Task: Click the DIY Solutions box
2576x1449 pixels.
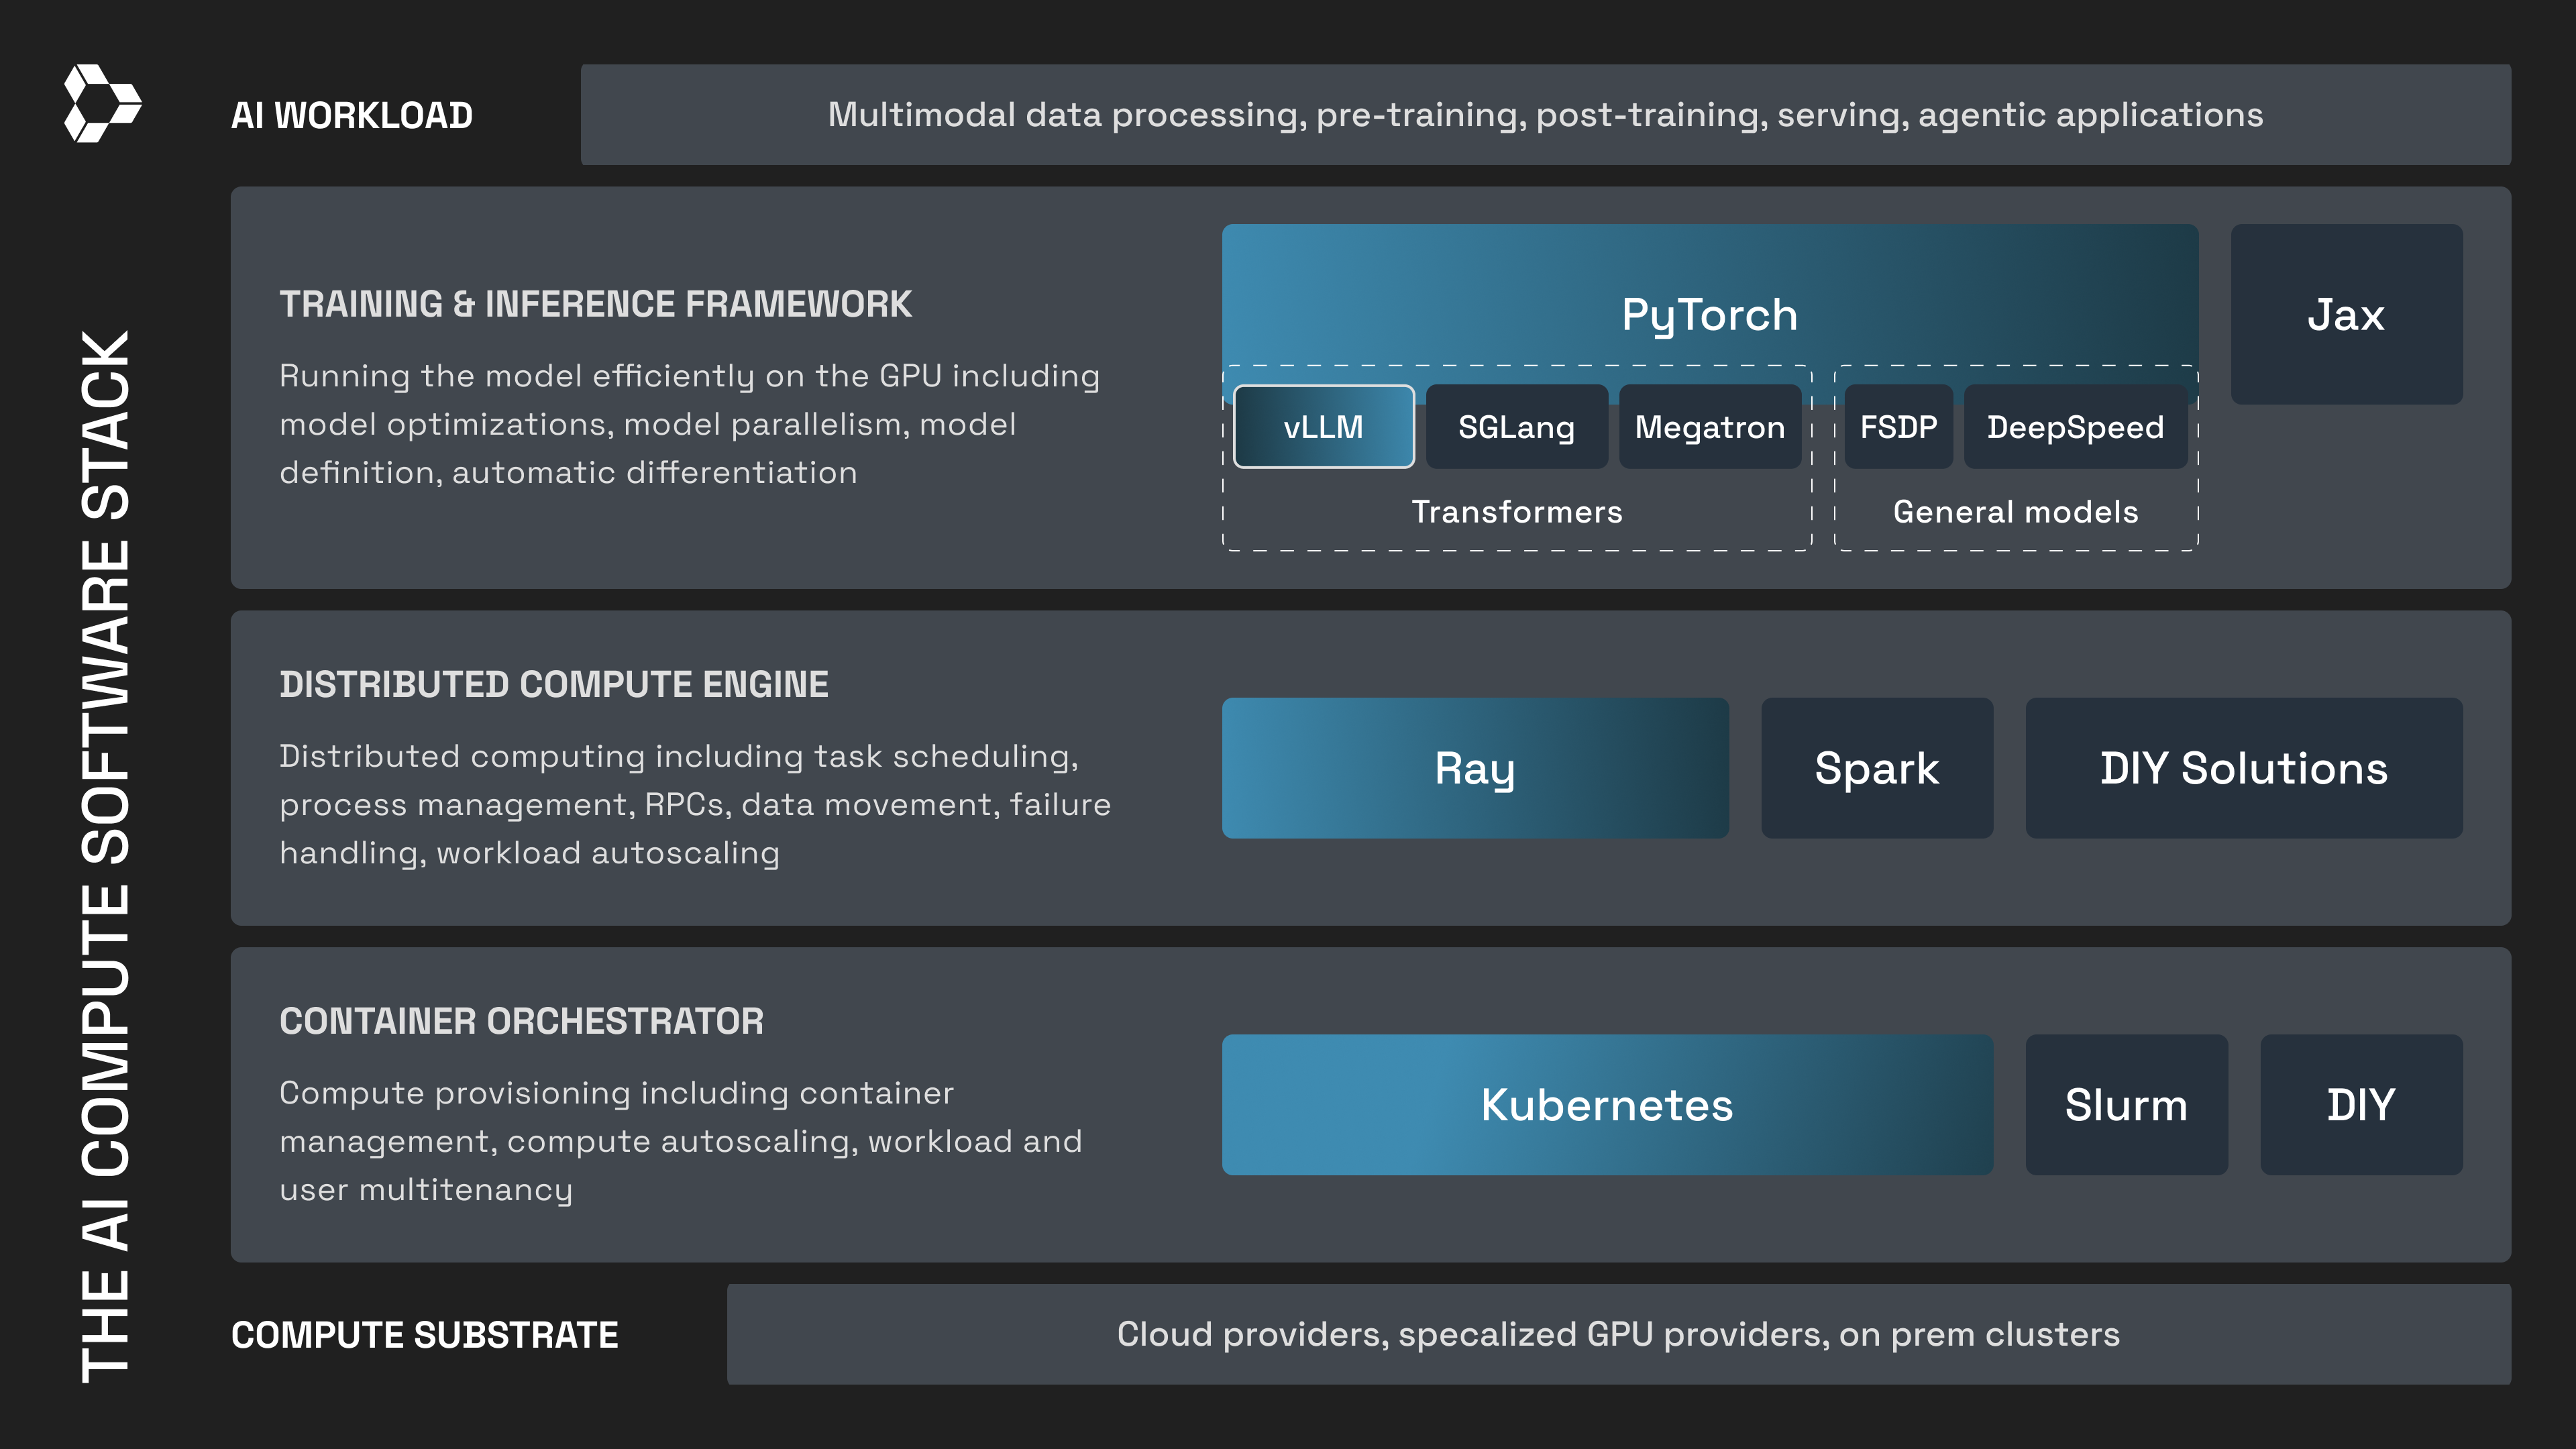Action: click(x=2243, y=768)
